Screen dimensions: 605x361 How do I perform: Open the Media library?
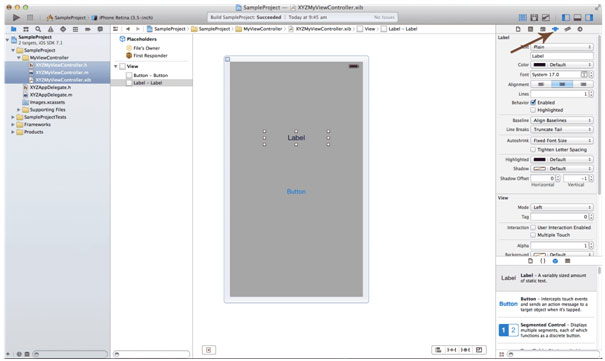568,261
